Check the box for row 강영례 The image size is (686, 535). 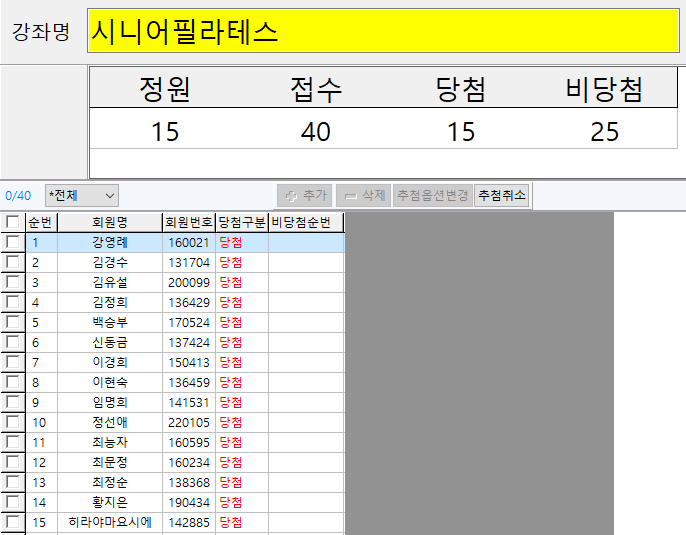tap(13, 242)
